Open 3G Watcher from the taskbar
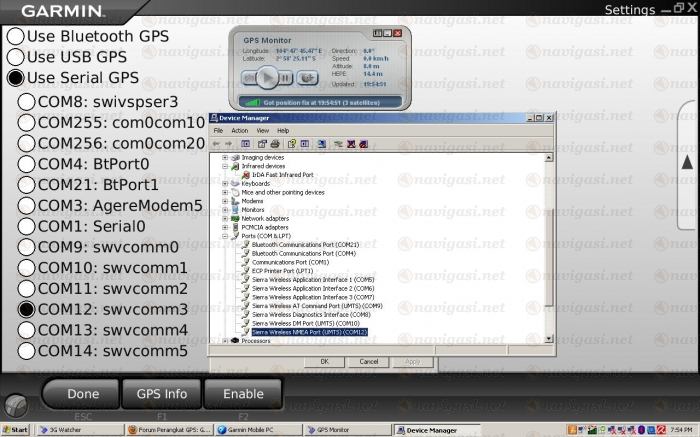Screen dimensions: 700x437 (x=58, y=429)
